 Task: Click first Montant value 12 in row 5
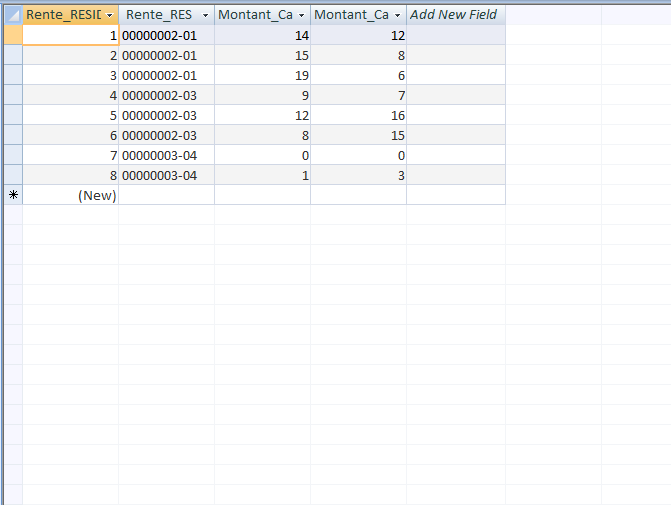tap(262, 115)
